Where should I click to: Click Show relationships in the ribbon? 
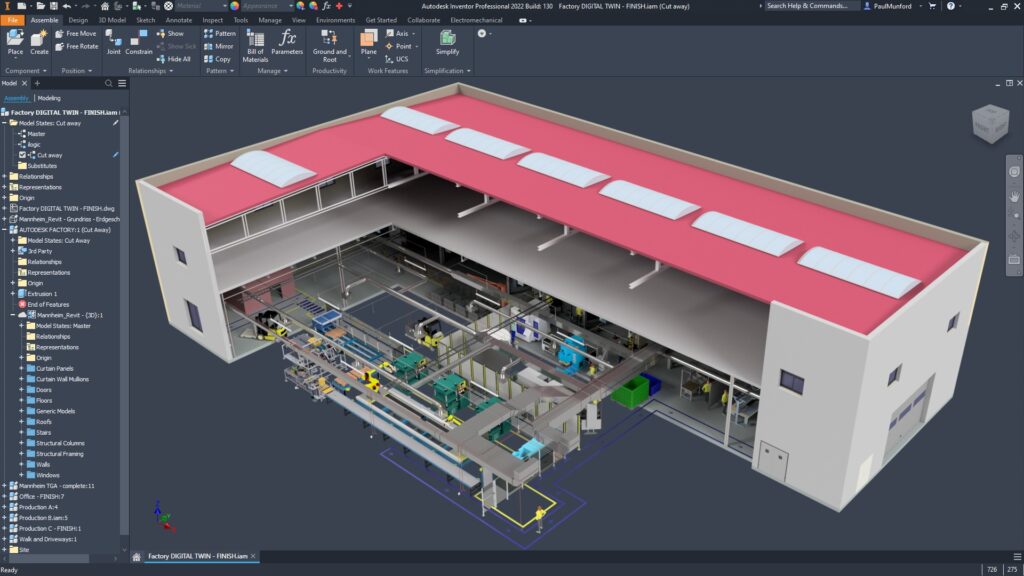(169, 33)
